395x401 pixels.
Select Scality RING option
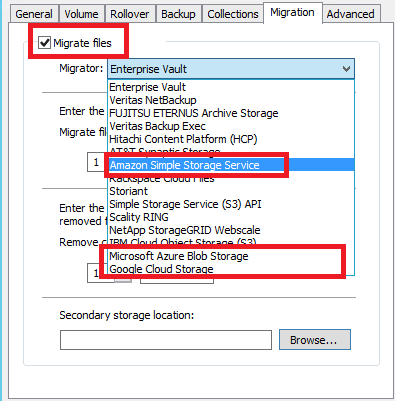point(231,217)
